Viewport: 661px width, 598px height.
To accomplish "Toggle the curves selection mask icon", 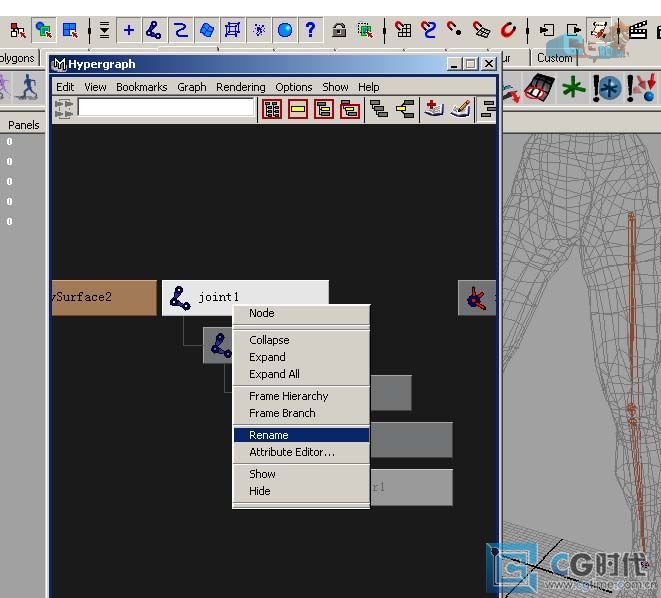I will click(180, 30).
